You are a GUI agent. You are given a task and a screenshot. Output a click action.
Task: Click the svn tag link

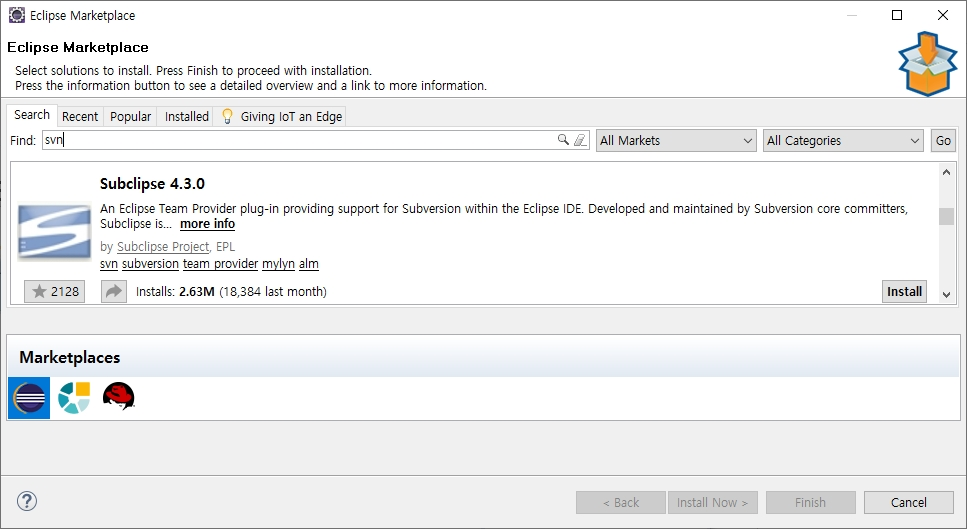(x=109, y=264)
